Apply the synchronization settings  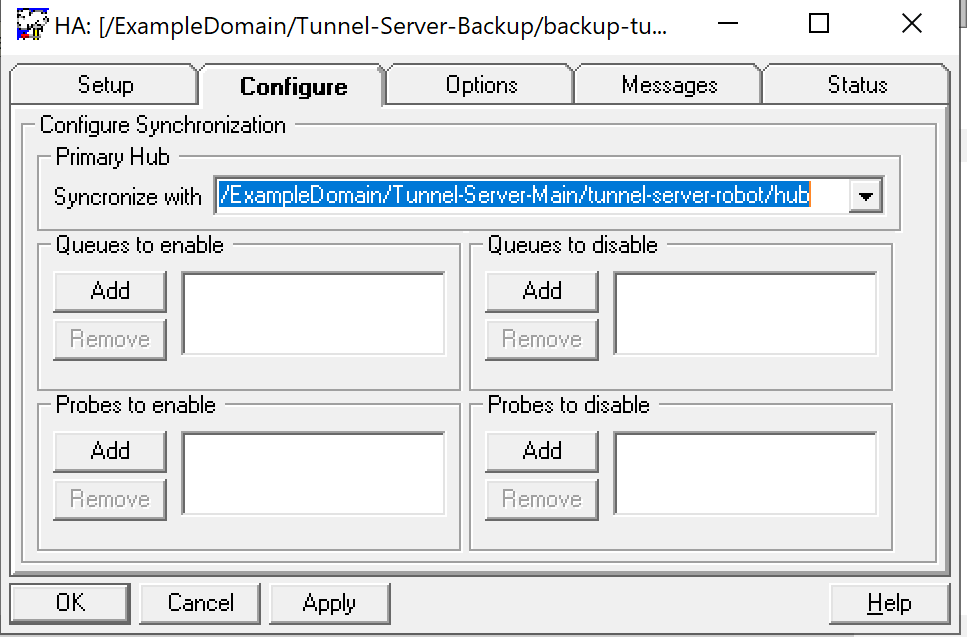(329, 603)
